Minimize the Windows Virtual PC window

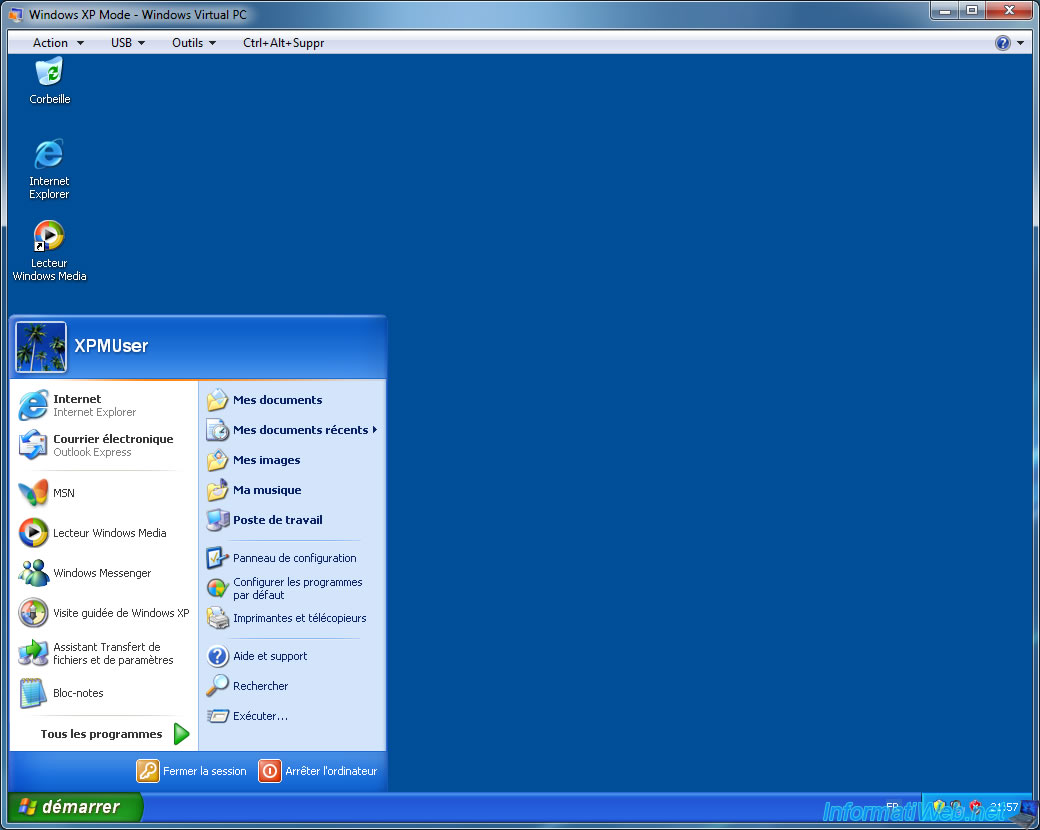pyautogui.click(x=945, y=11)
